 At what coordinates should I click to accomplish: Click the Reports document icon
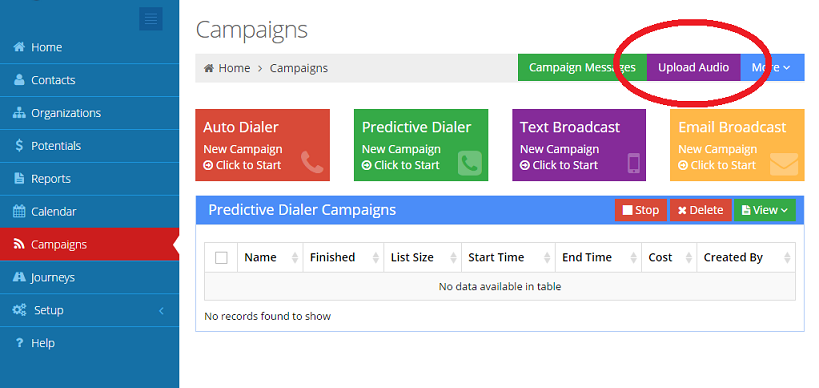pyautogui.click(x=19, y=179)
